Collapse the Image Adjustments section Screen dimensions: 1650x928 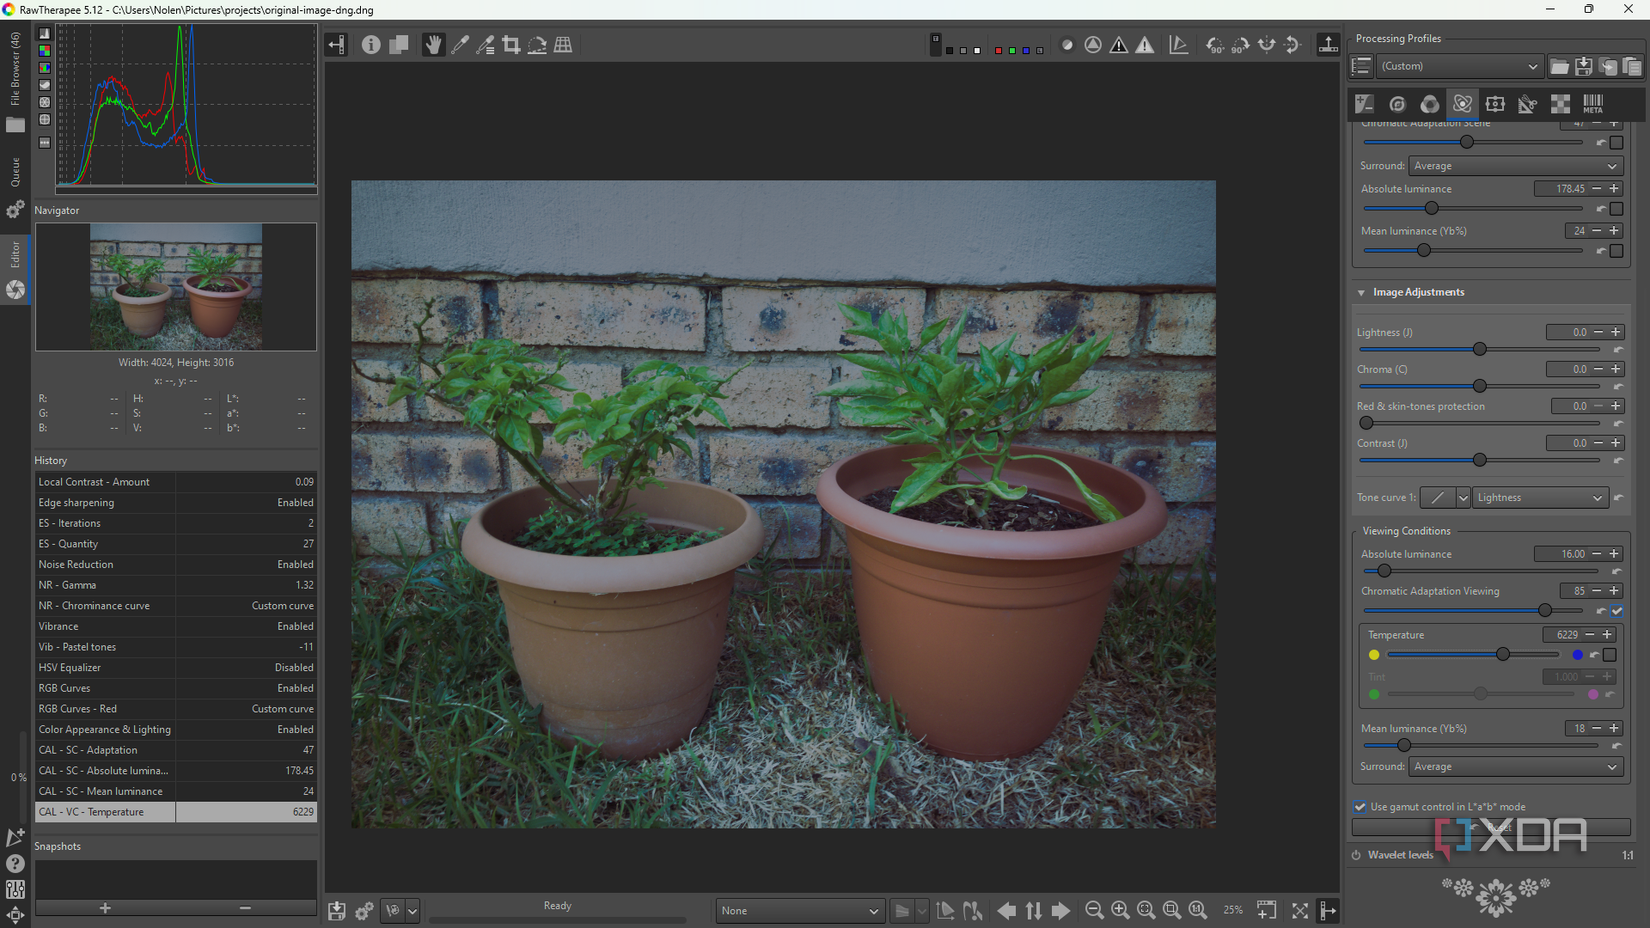pyautogui.click(x=1362, y=292)
